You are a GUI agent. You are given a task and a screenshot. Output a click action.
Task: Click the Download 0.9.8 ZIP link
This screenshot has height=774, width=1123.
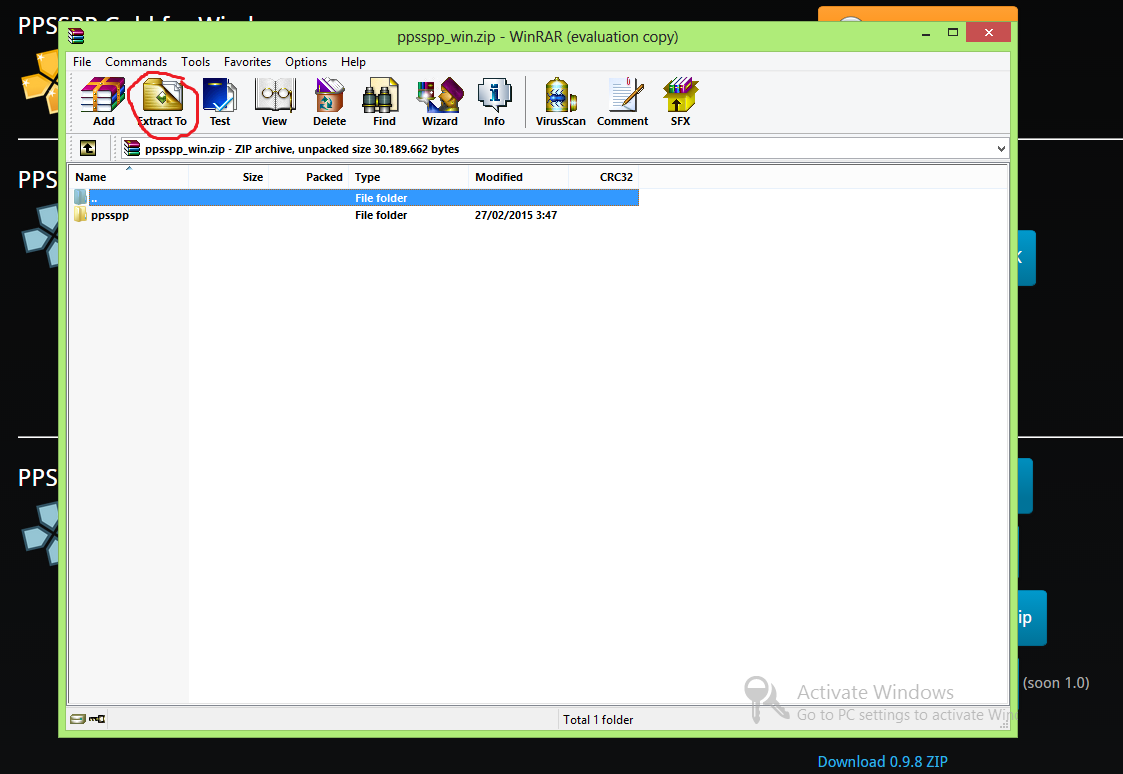coord(882,762)
